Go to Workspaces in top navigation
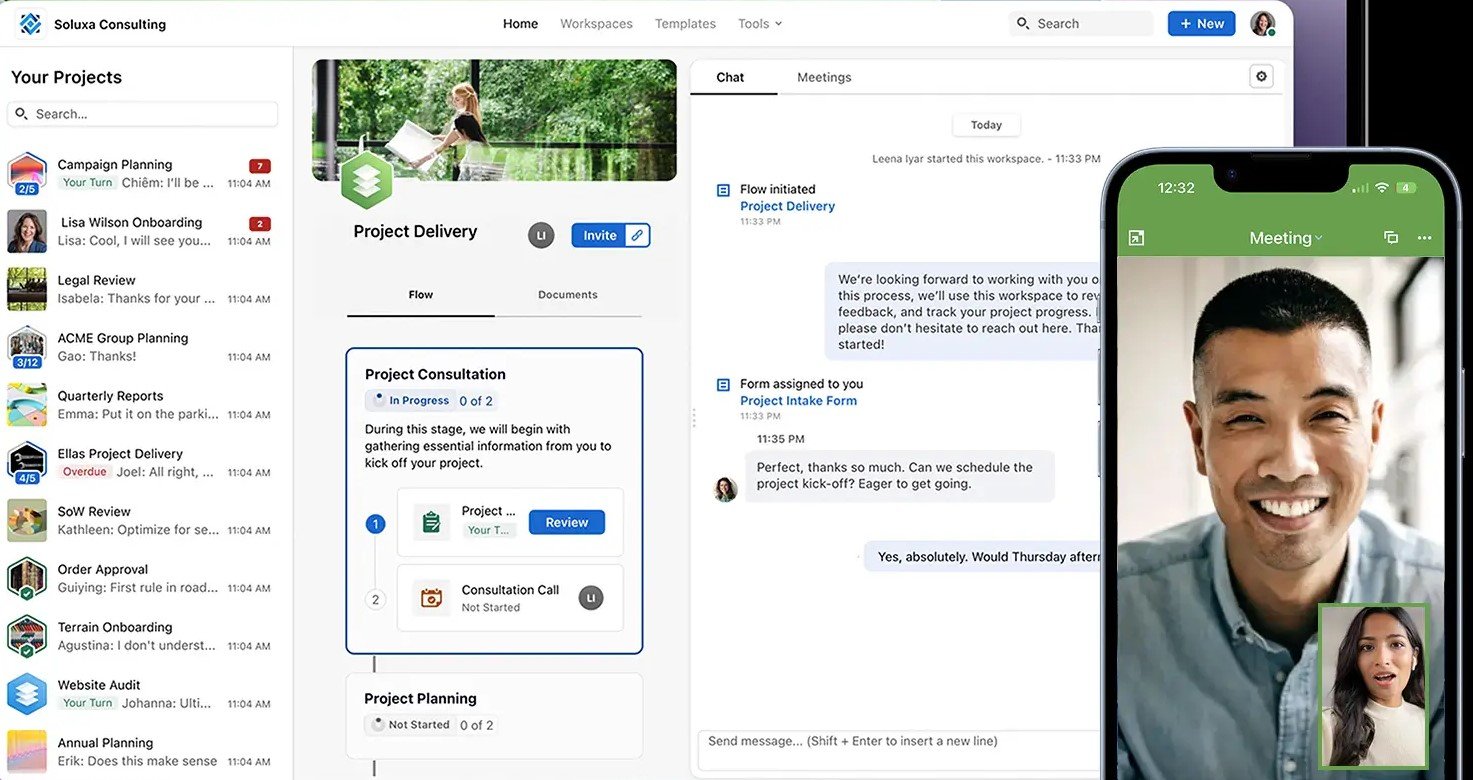This screenshot has height=780, width=1473. click(596, 24)
